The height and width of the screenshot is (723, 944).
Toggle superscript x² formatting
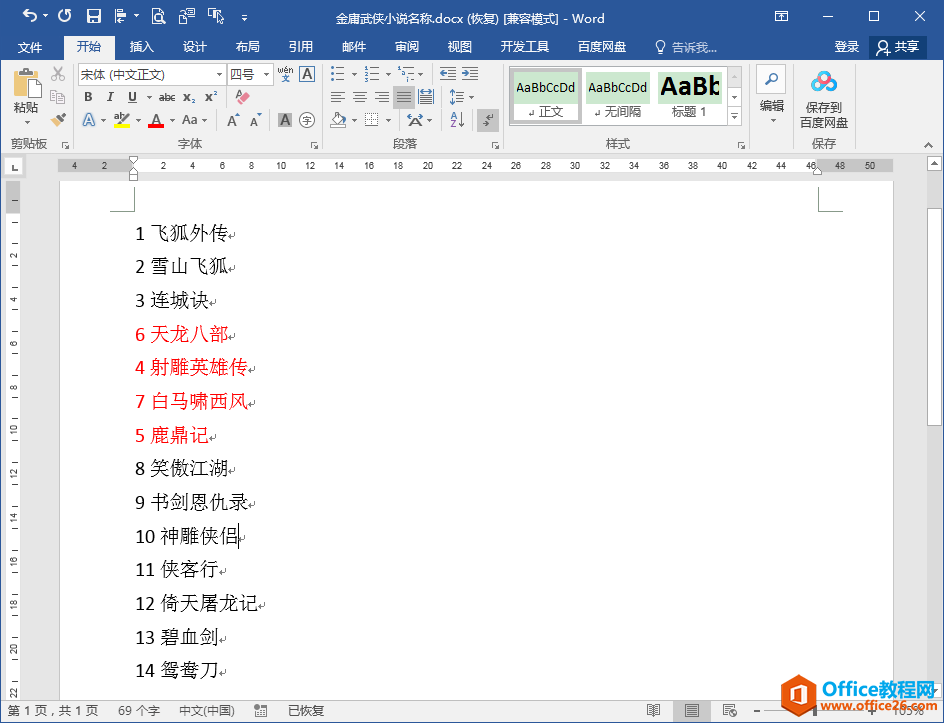coord(211,97)
